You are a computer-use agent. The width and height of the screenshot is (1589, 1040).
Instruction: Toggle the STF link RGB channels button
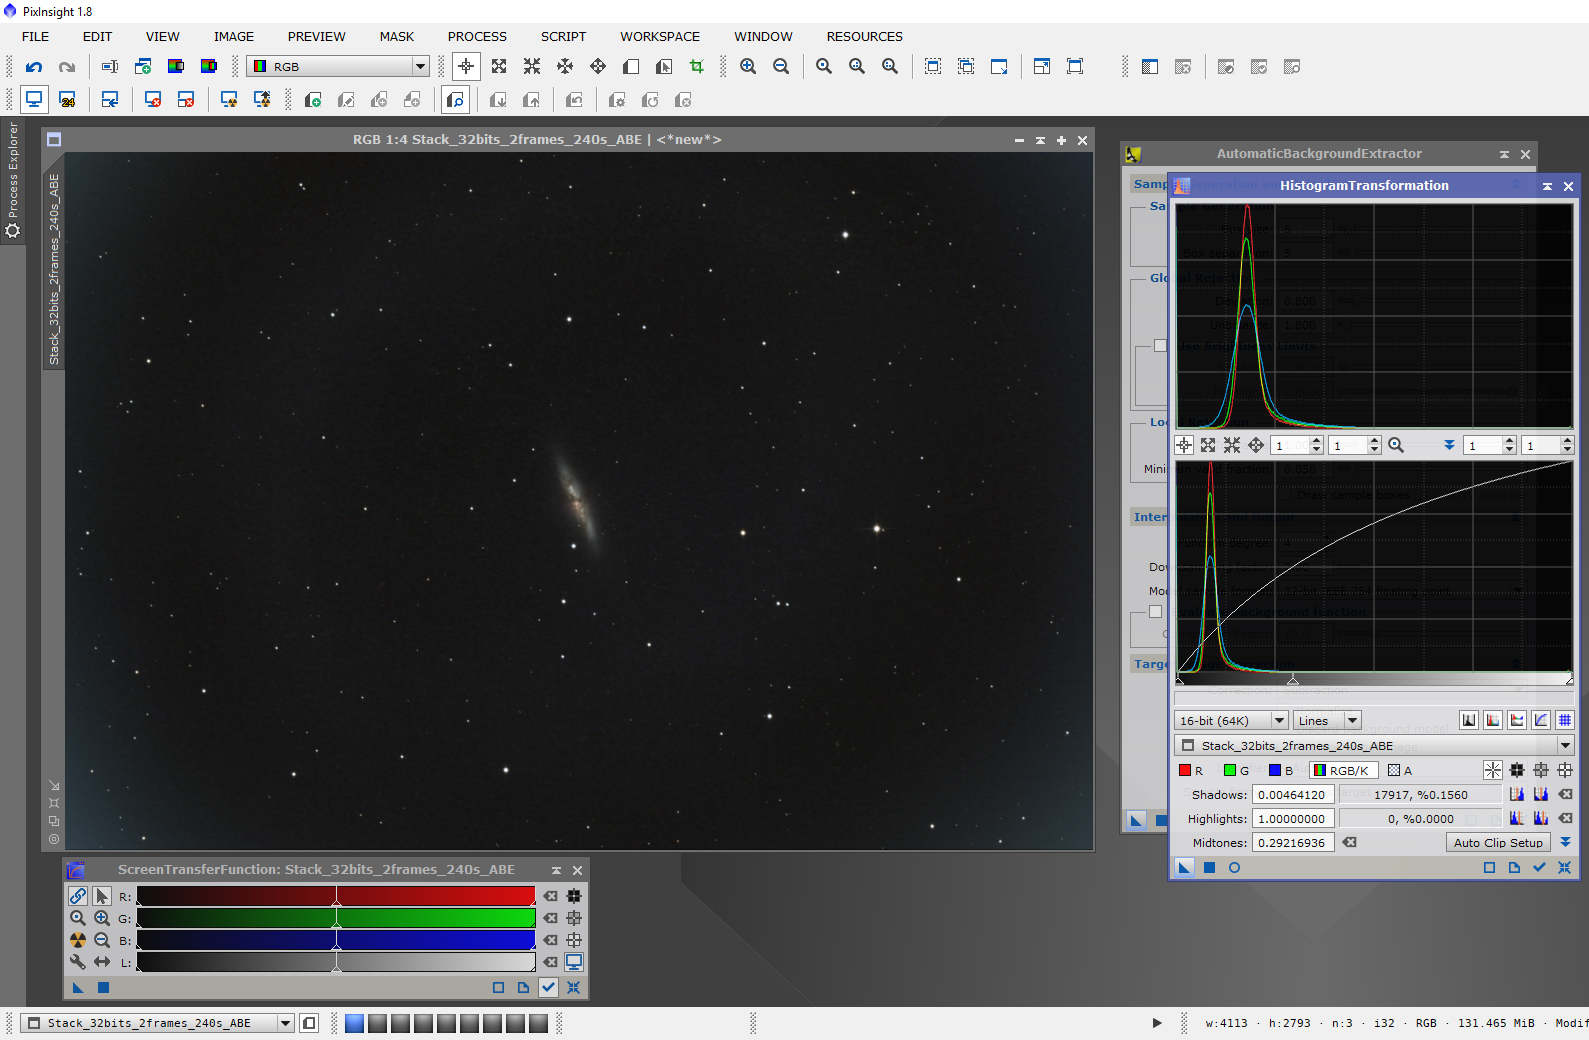(78, 896)
